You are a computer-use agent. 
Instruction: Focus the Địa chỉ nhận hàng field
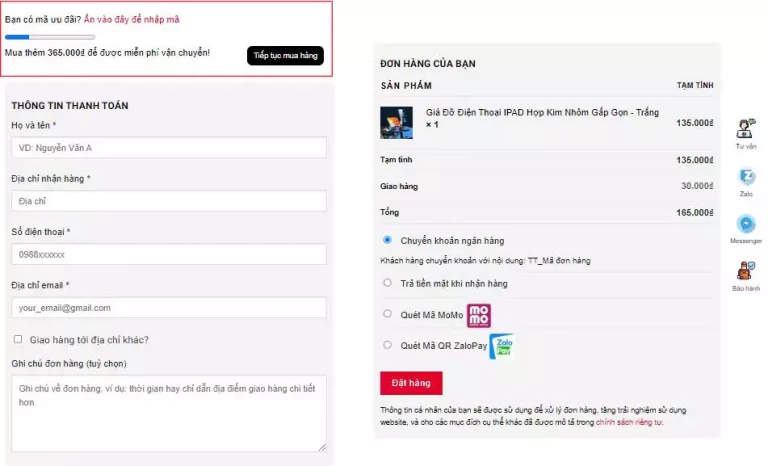169,201
